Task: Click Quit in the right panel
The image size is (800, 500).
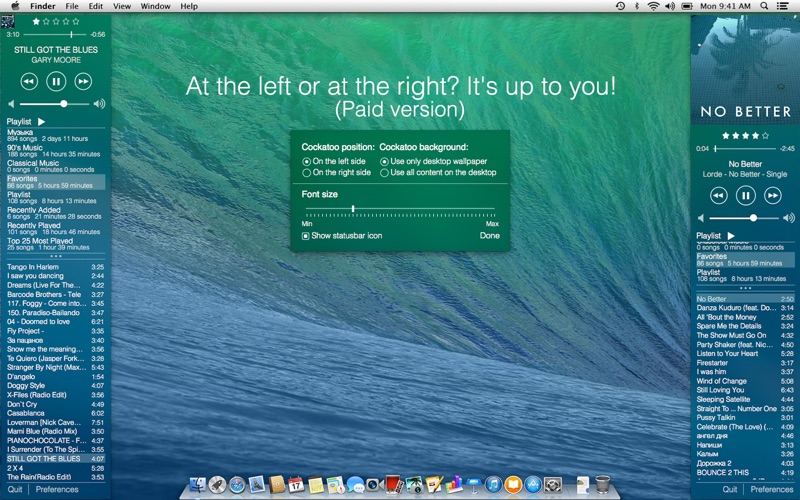Action: (x=730, y=489)
